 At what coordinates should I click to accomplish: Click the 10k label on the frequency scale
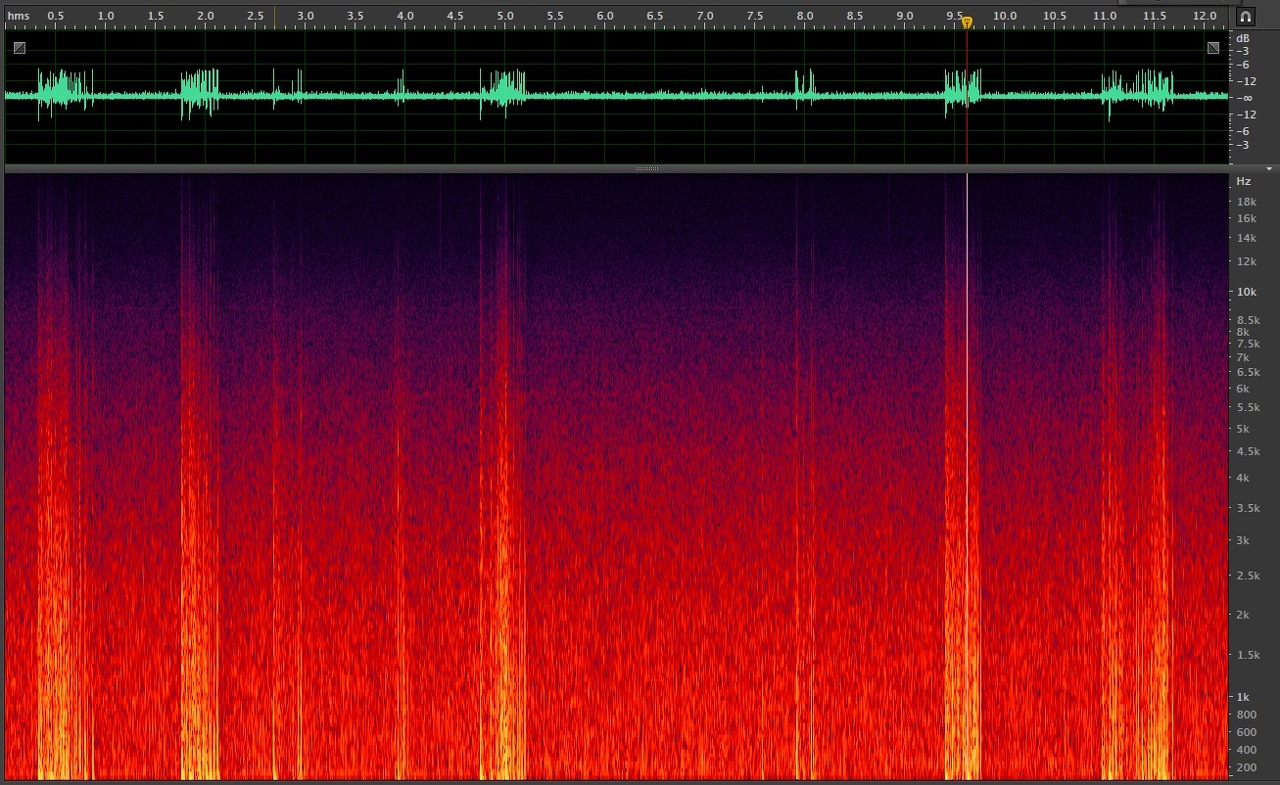(x=1247, y=292)
